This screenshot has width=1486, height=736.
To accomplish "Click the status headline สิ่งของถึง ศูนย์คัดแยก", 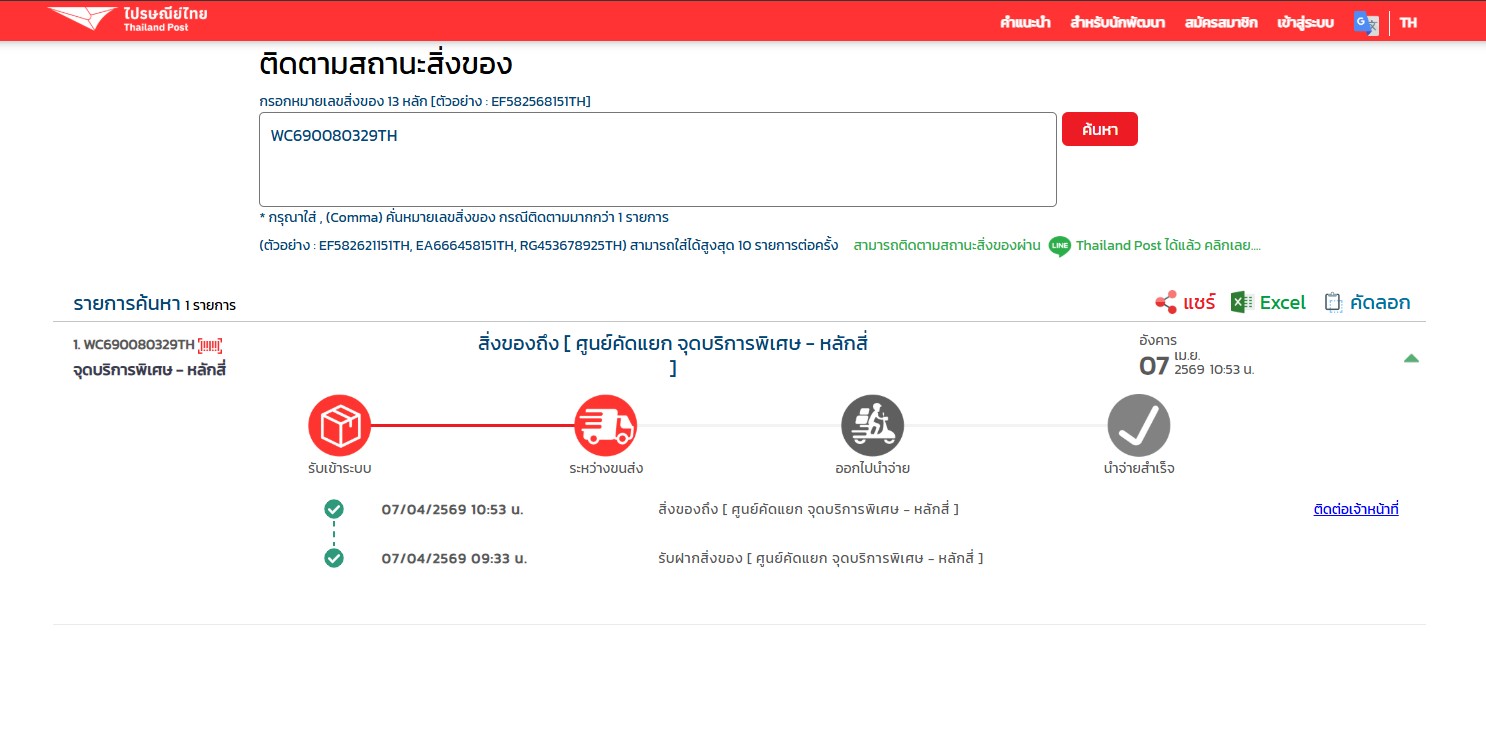I will point(673,356).
